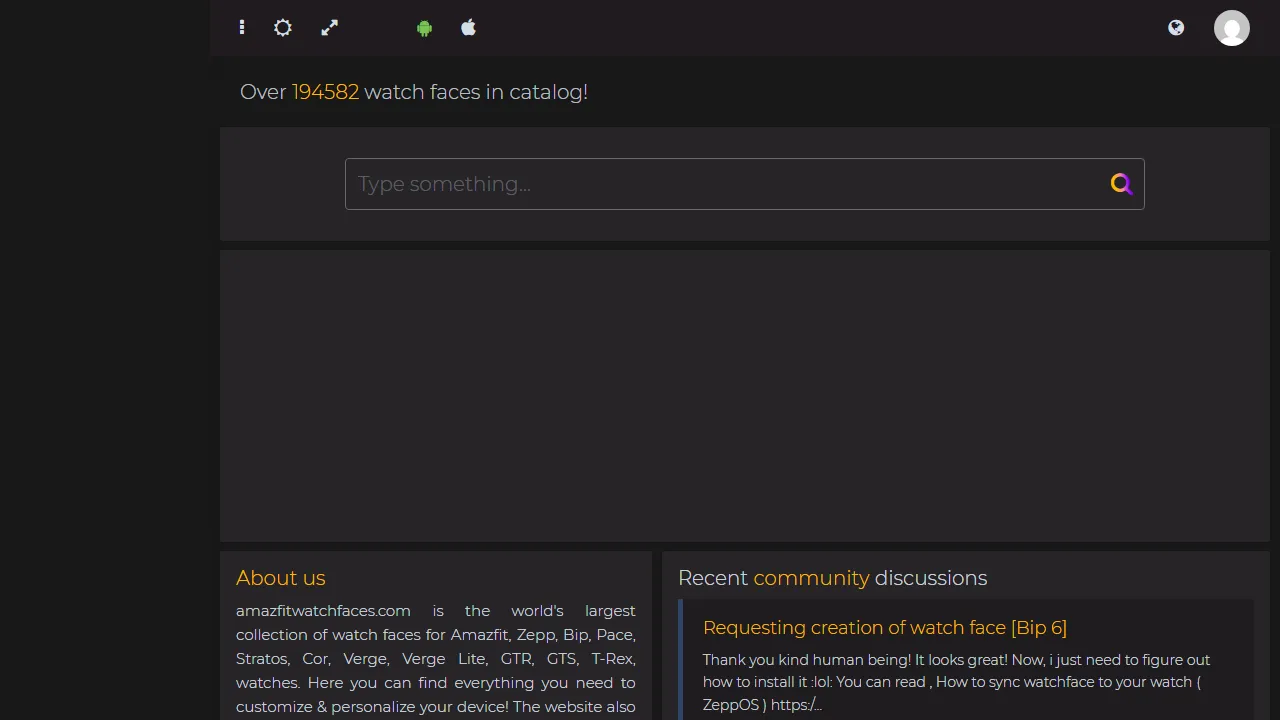Click the 194582 watch face count
The image size is (1280, 720).
click(x=325, y=92)
